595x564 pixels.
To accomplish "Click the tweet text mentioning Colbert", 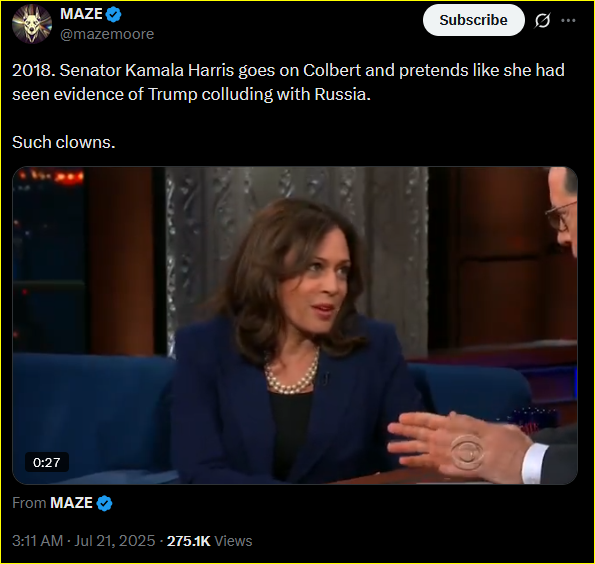I will [288, 82].
